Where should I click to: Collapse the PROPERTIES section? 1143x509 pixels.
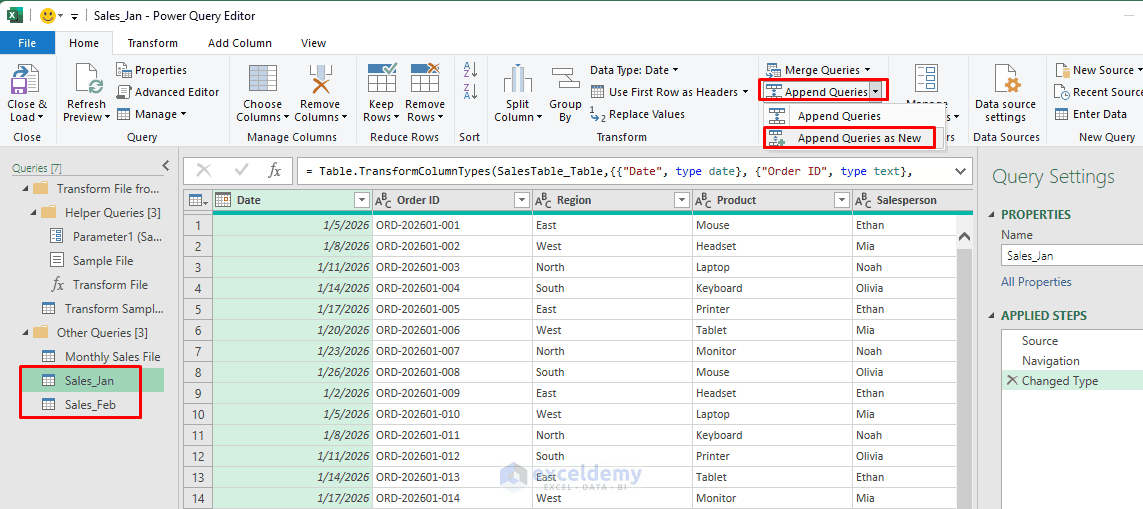(x=991, y=214)
